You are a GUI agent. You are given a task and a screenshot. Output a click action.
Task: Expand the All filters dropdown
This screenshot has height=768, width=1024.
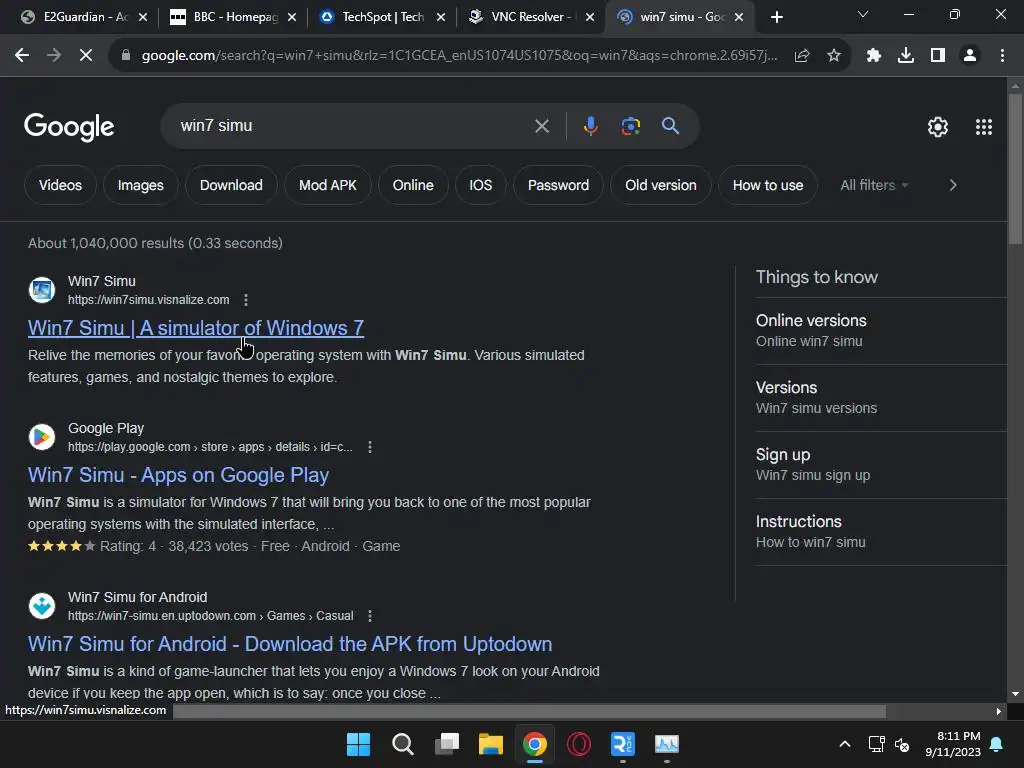click(x=874, y=185)
